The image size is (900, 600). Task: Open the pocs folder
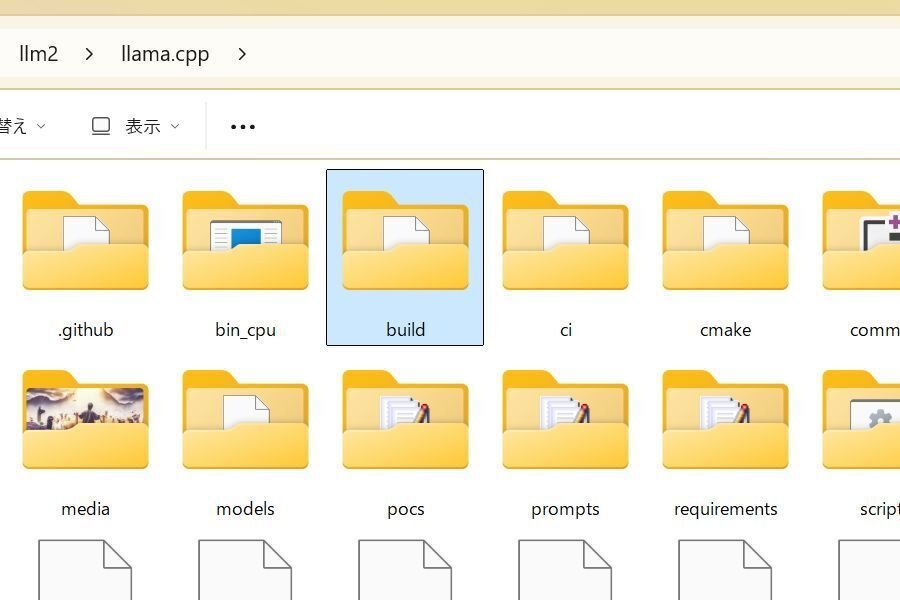click(405, 420)
